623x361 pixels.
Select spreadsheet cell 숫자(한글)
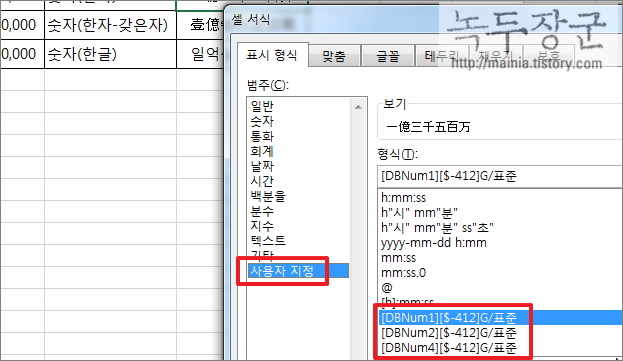(110, 54)
